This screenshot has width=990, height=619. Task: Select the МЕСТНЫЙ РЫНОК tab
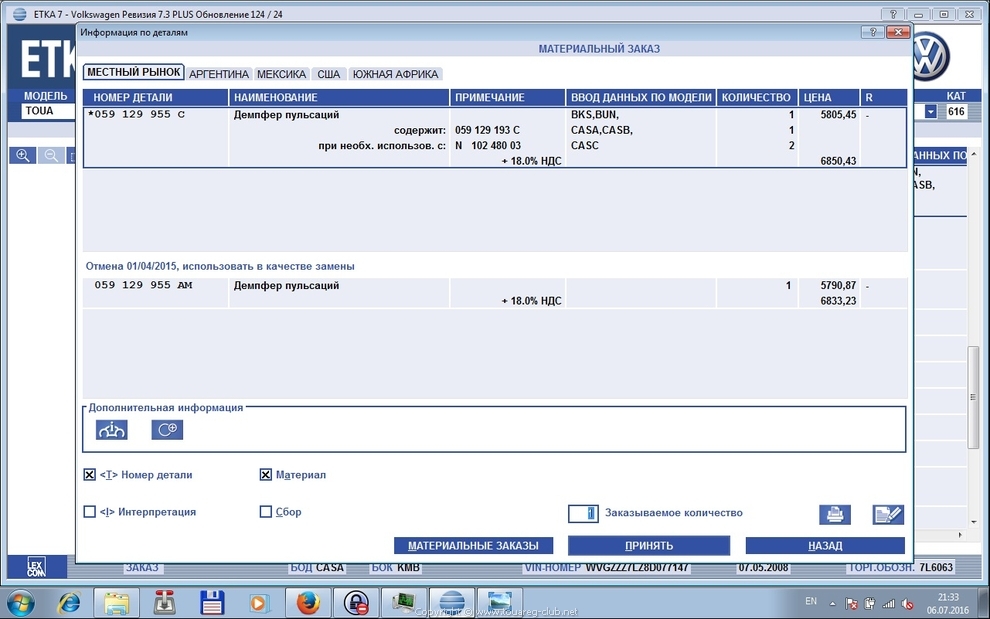click(x=133, y=72)
